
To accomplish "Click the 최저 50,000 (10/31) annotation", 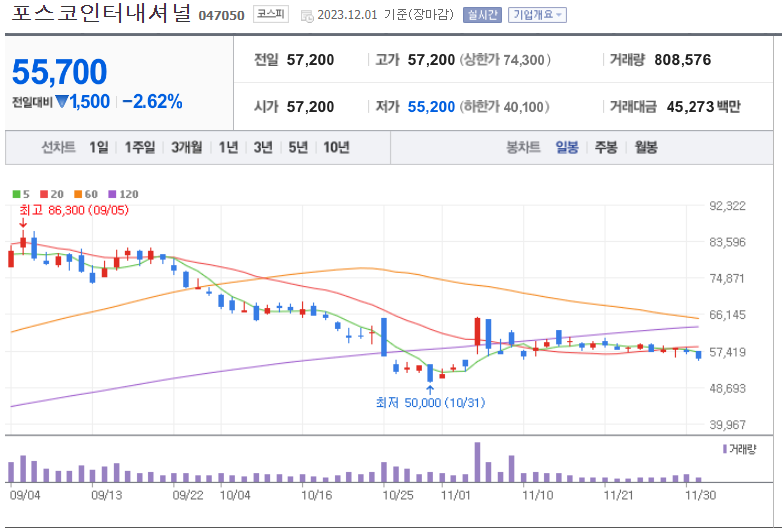I will coord(430,402).
